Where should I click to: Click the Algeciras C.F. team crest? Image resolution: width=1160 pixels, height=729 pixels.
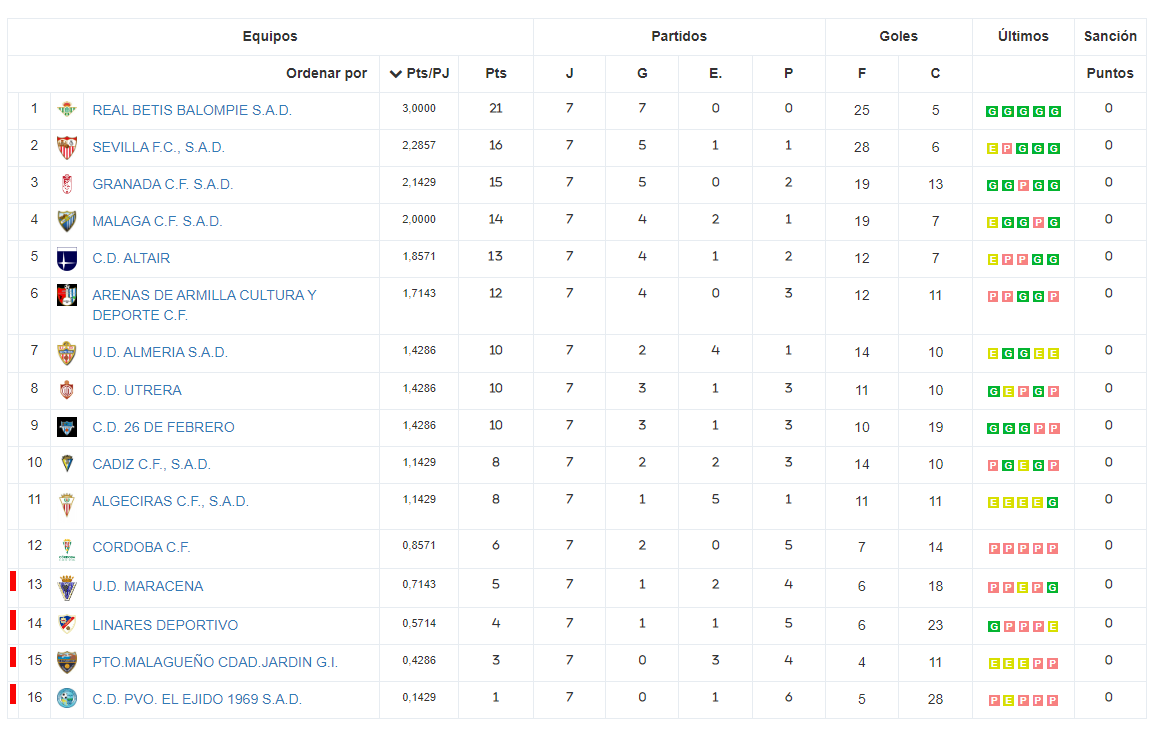[67, 505]
